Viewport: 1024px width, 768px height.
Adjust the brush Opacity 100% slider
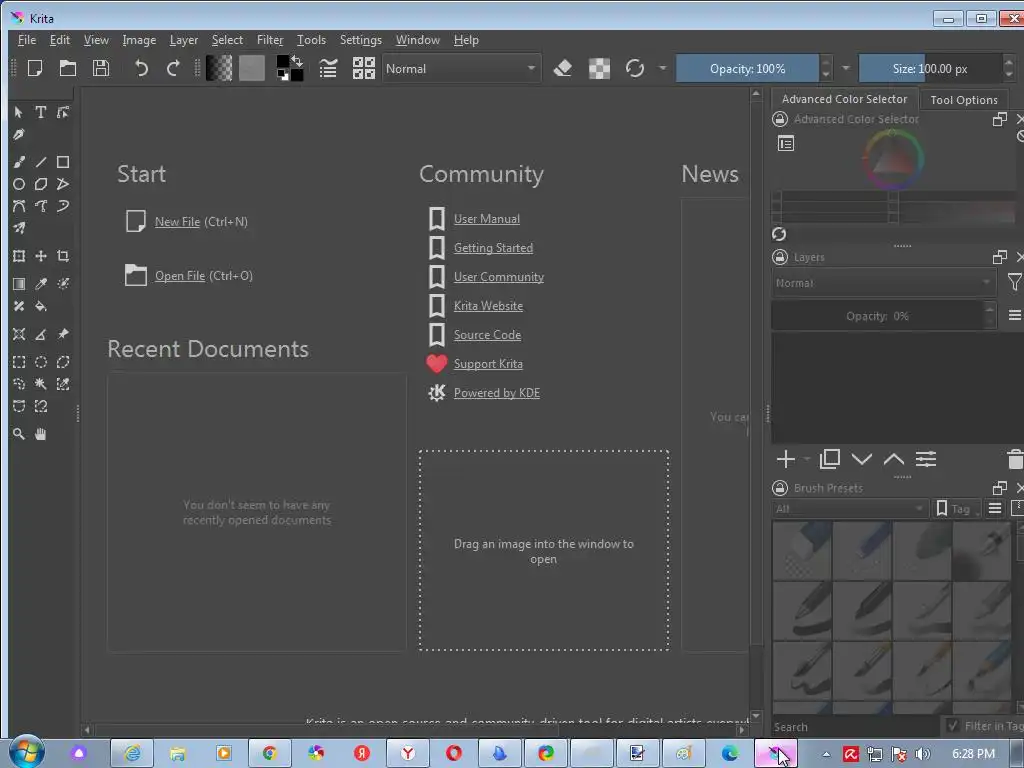[747, 68]
